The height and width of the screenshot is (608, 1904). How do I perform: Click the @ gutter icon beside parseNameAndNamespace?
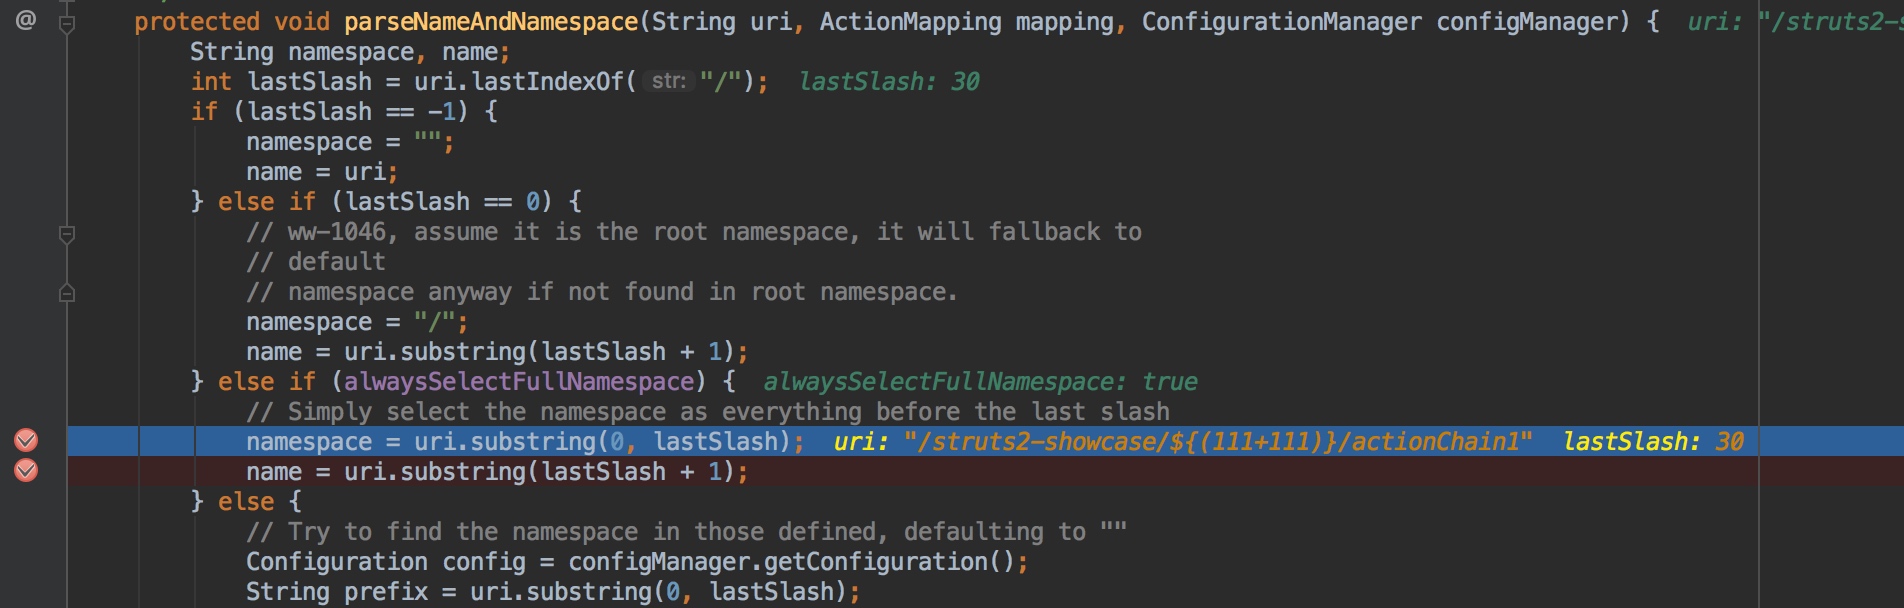click(26, 20)
